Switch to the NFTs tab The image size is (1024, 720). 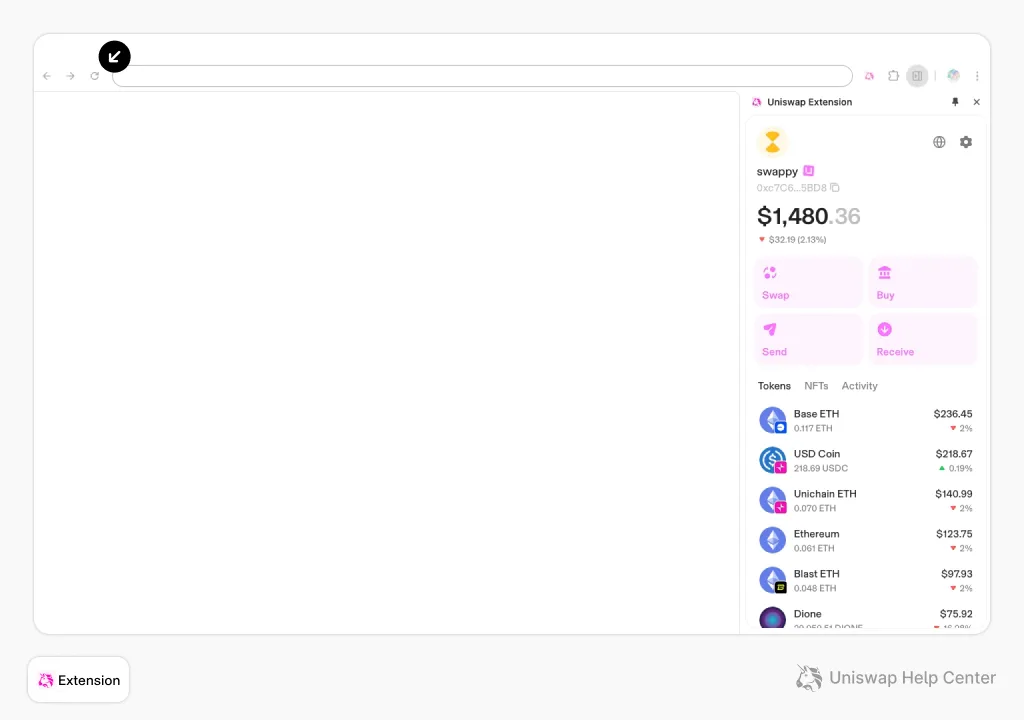(x=816, y=386)
